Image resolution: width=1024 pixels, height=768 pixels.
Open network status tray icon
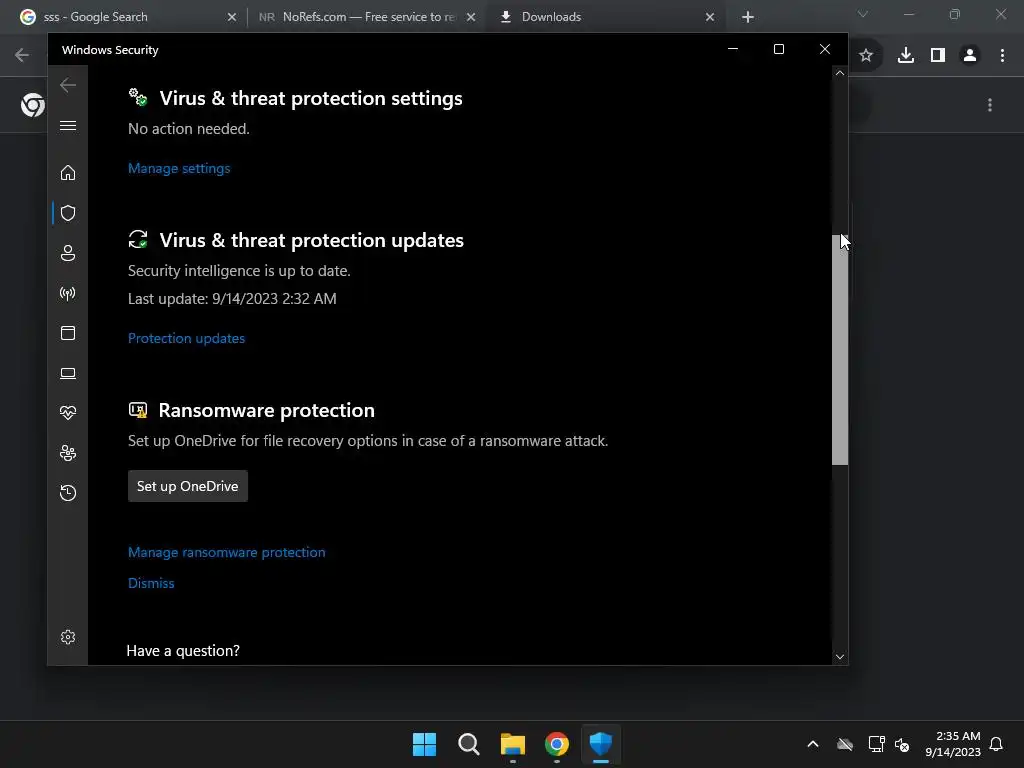click(x=876, y=744)
